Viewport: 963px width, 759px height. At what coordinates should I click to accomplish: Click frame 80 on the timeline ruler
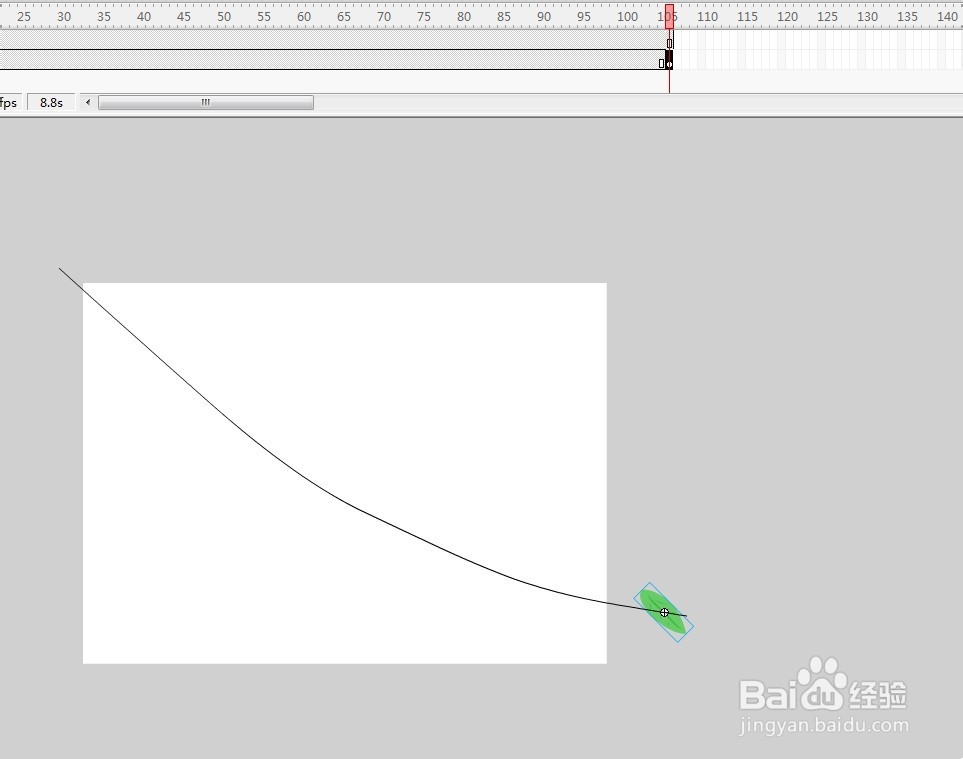pos(464,17)
